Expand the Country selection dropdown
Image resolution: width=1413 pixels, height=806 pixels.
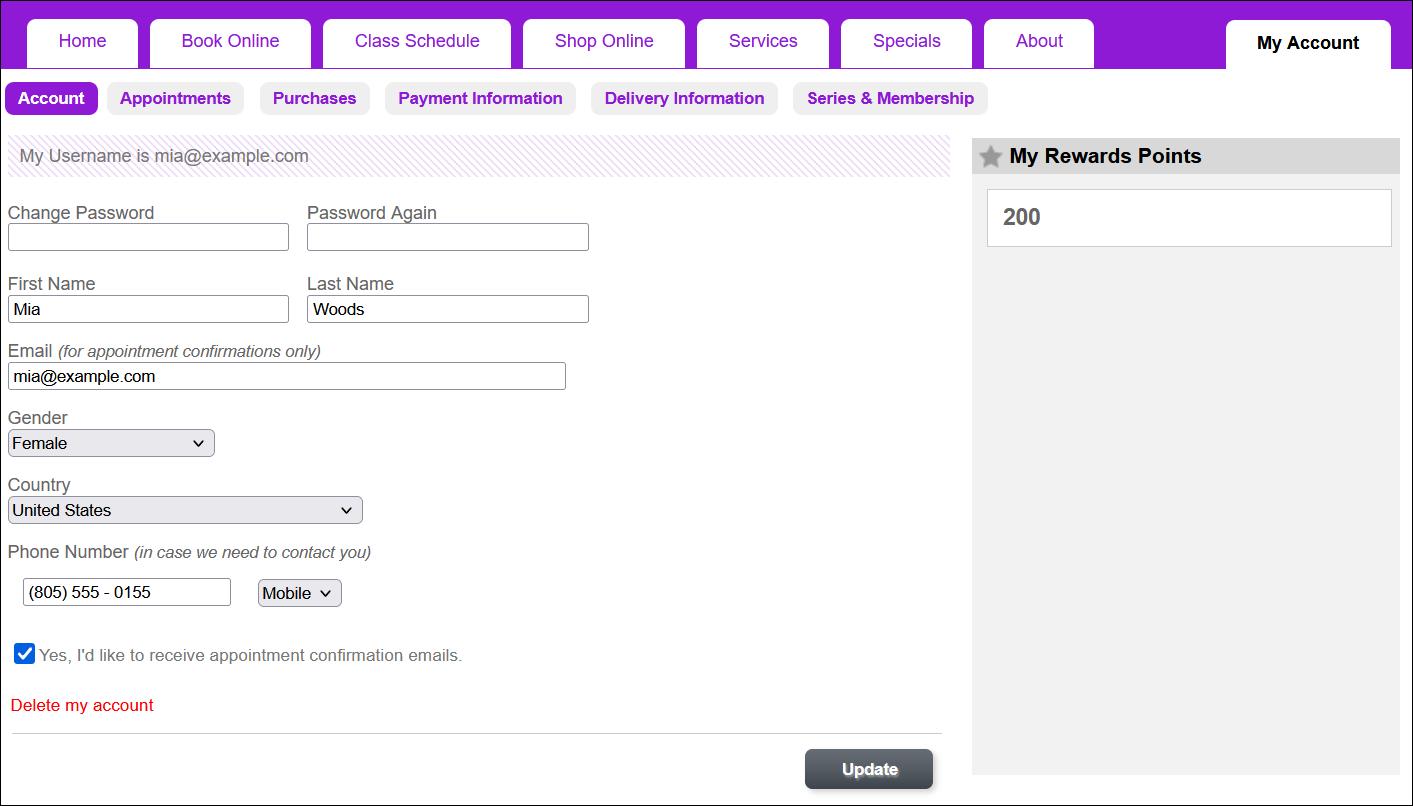pyautogui.click(x=184, y=510)
